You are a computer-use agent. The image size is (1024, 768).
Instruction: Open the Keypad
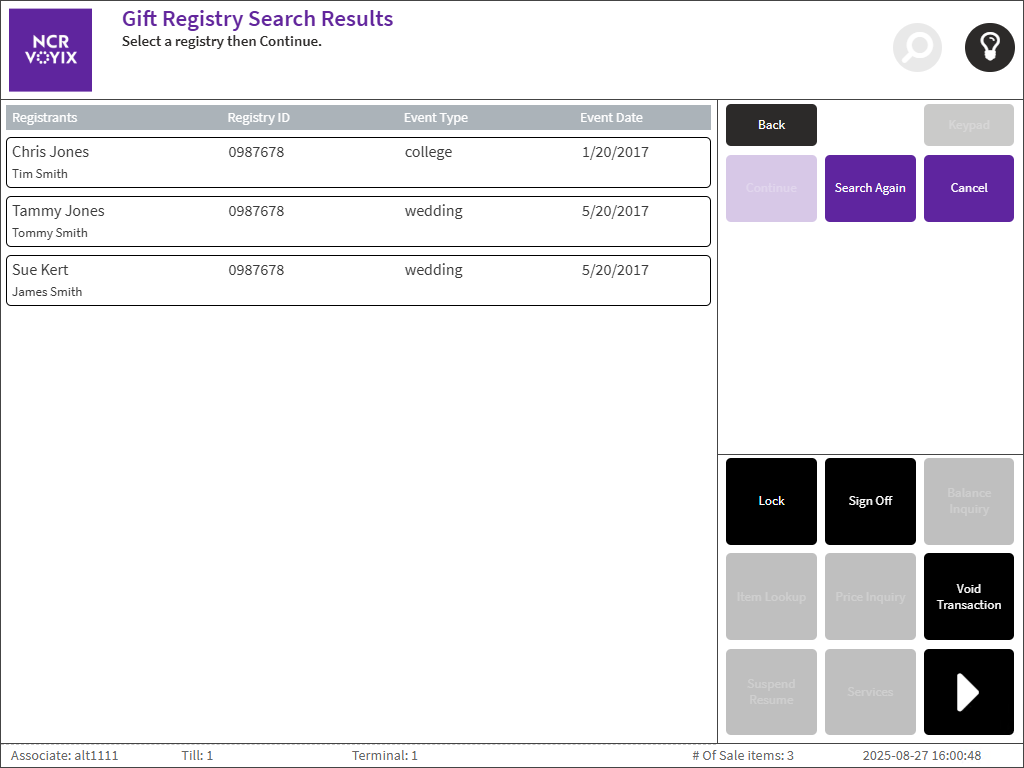click(968, 125)
